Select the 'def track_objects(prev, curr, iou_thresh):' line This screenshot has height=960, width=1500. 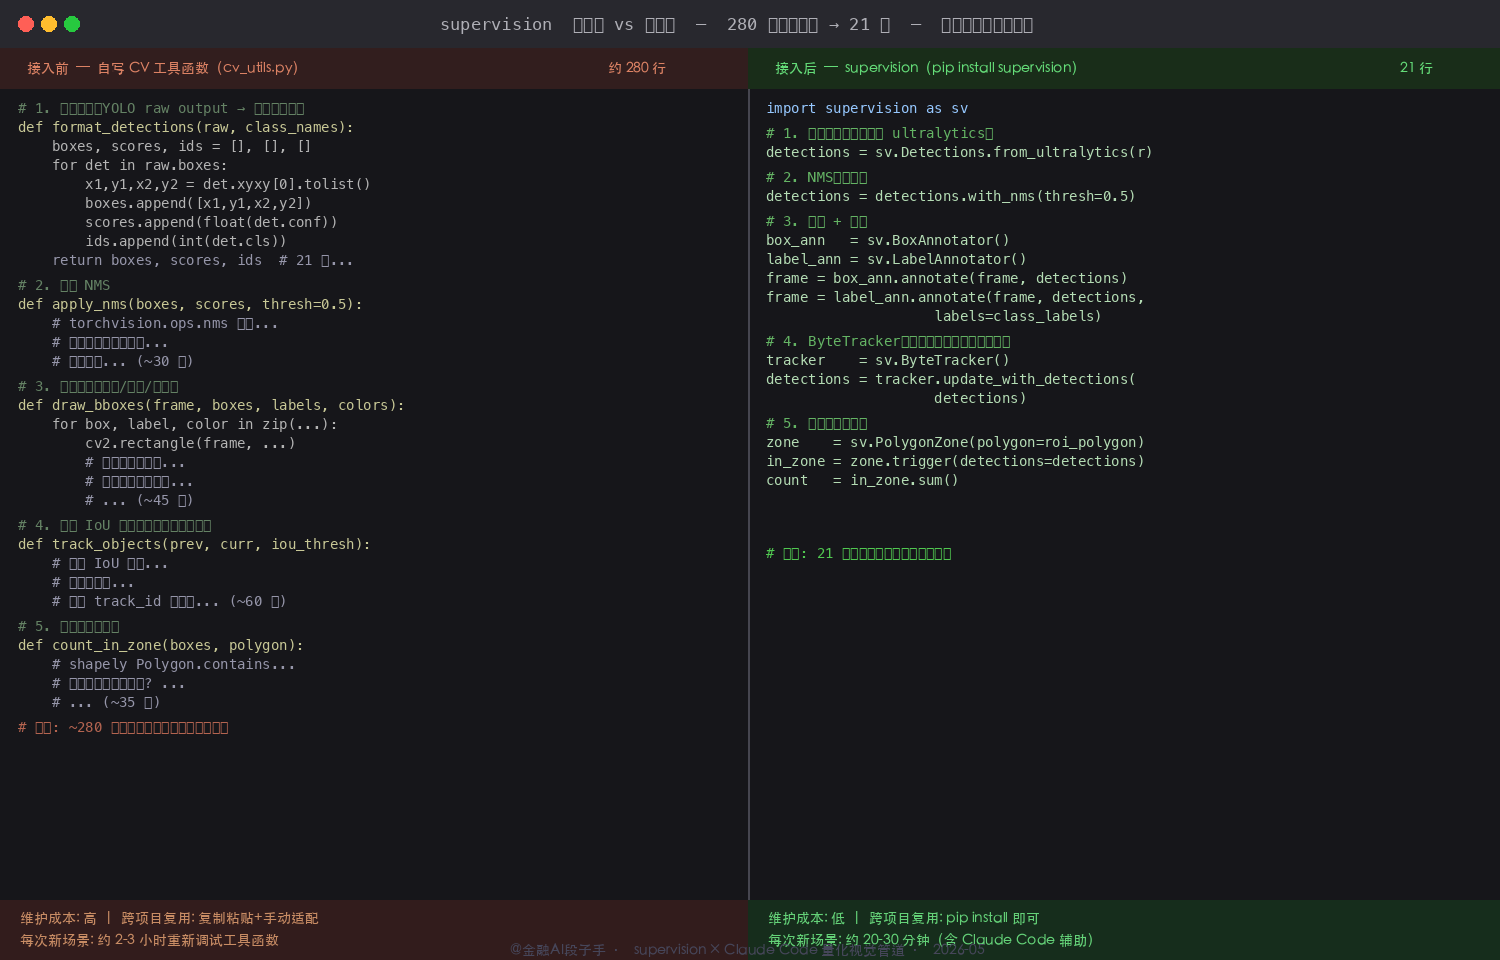(194, 544)
